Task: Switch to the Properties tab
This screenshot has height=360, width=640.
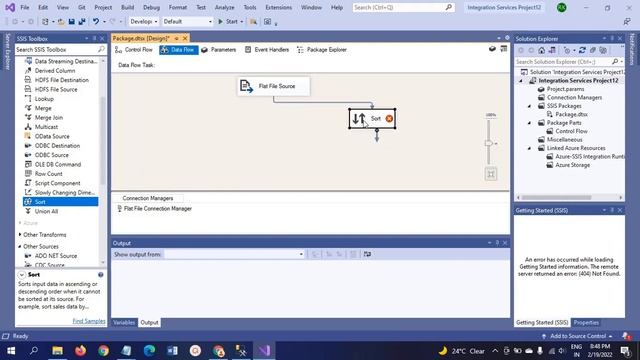Action: pyautogui.click(x=586, y=322)
